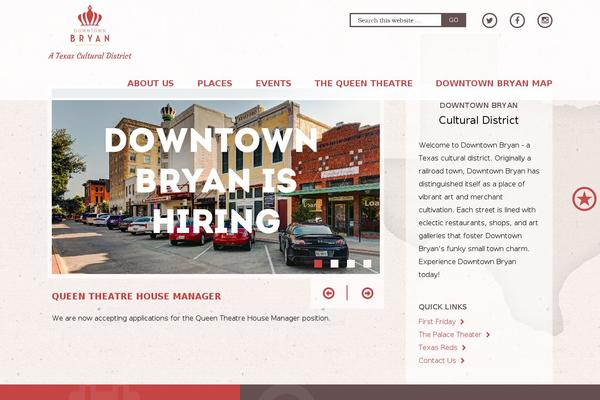Viewport: 600px width, 400px height.
Task: Go to previous slide with left arrow
Action: pos(328,293)
